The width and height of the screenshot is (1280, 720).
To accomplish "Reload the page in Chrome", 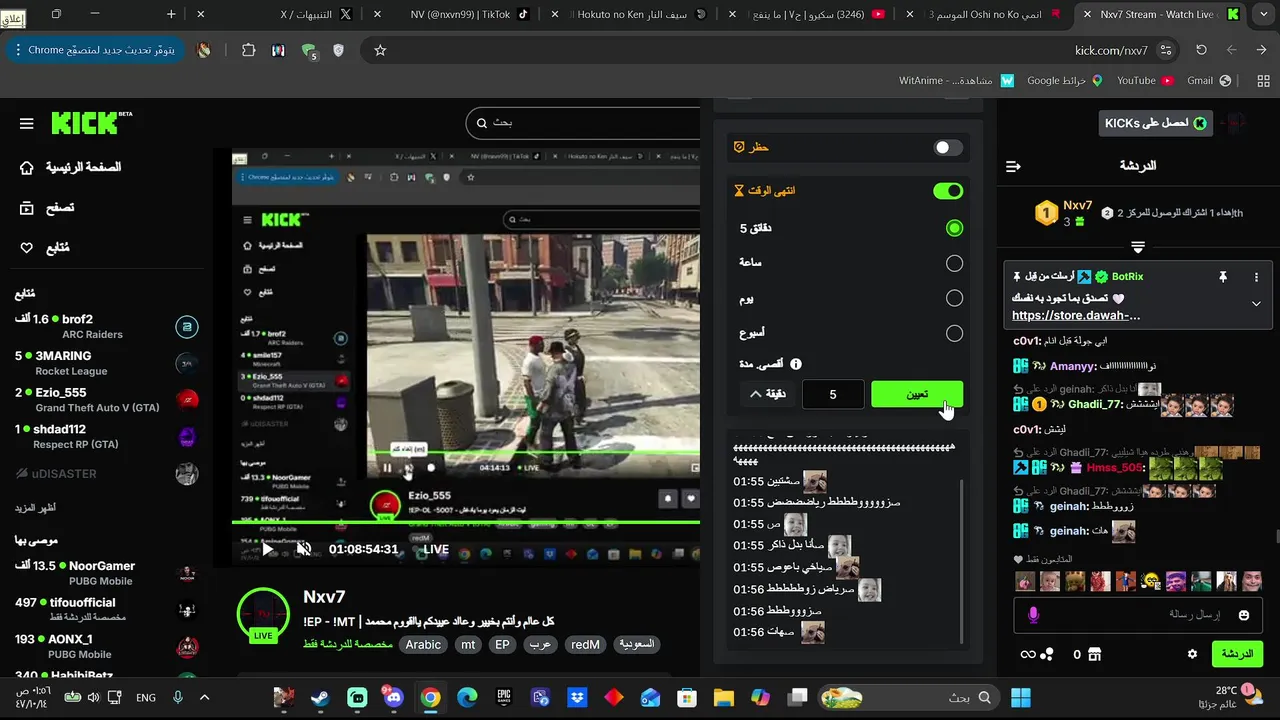I will pos(1201,50).
